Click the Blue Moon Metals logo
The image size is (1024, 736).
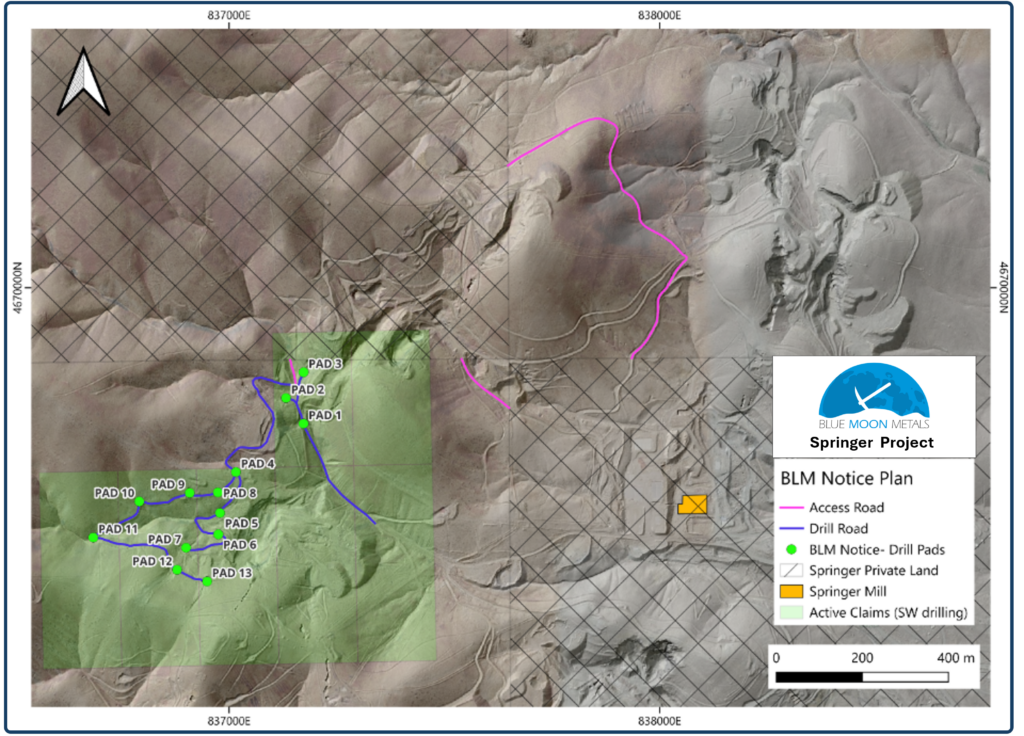(x=874, y=396)
